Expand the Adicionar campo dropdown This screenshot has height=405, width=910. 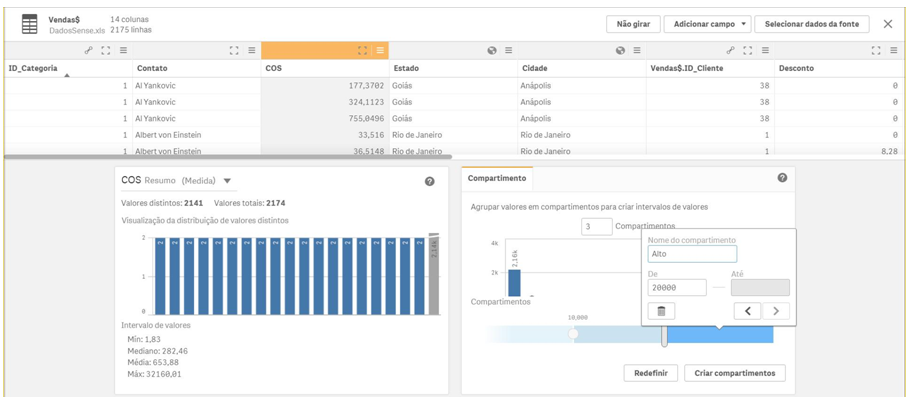pos(710,24)
